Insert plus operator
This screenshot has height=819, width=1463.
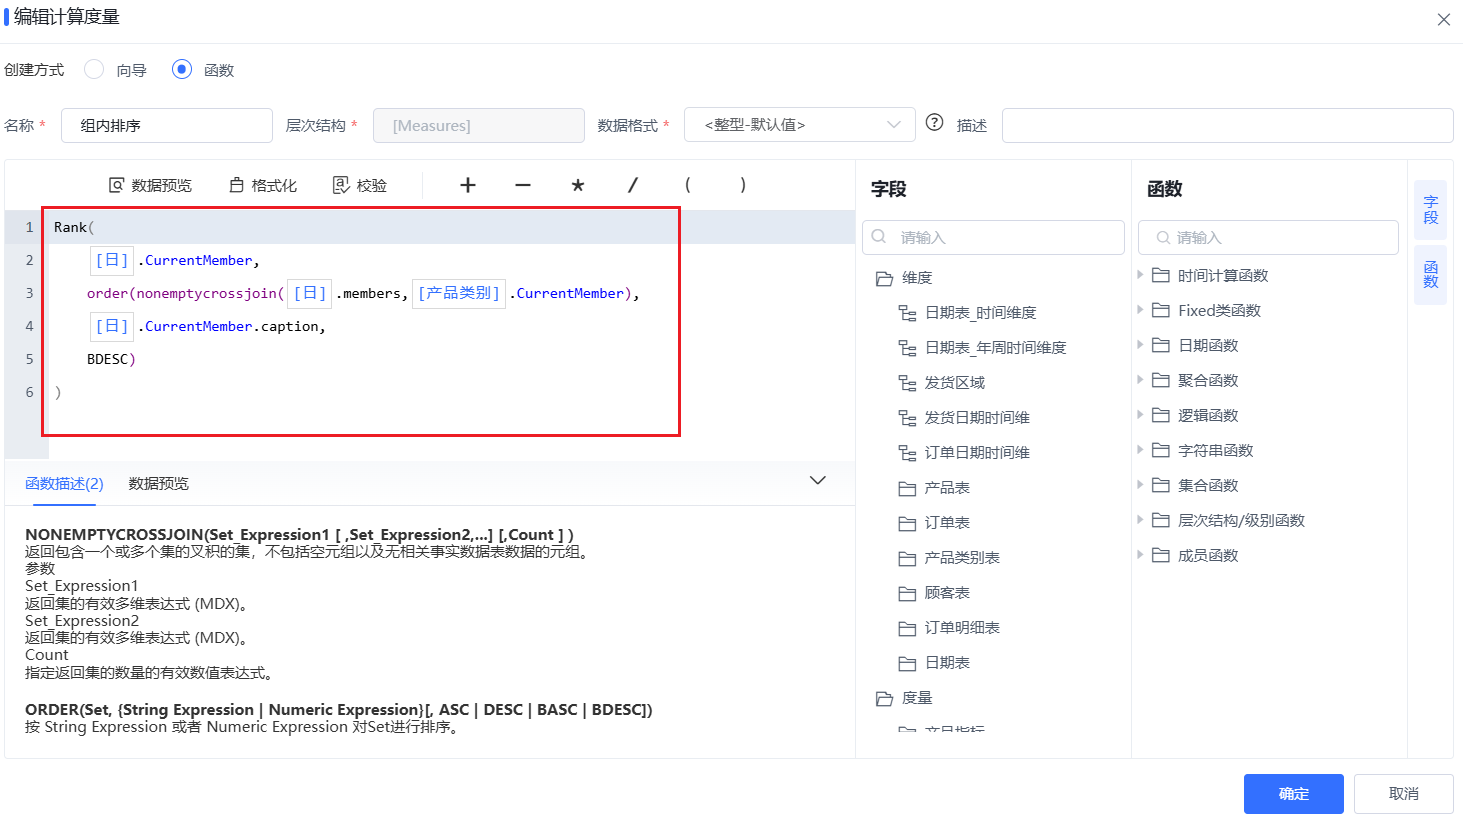[468, 185]
